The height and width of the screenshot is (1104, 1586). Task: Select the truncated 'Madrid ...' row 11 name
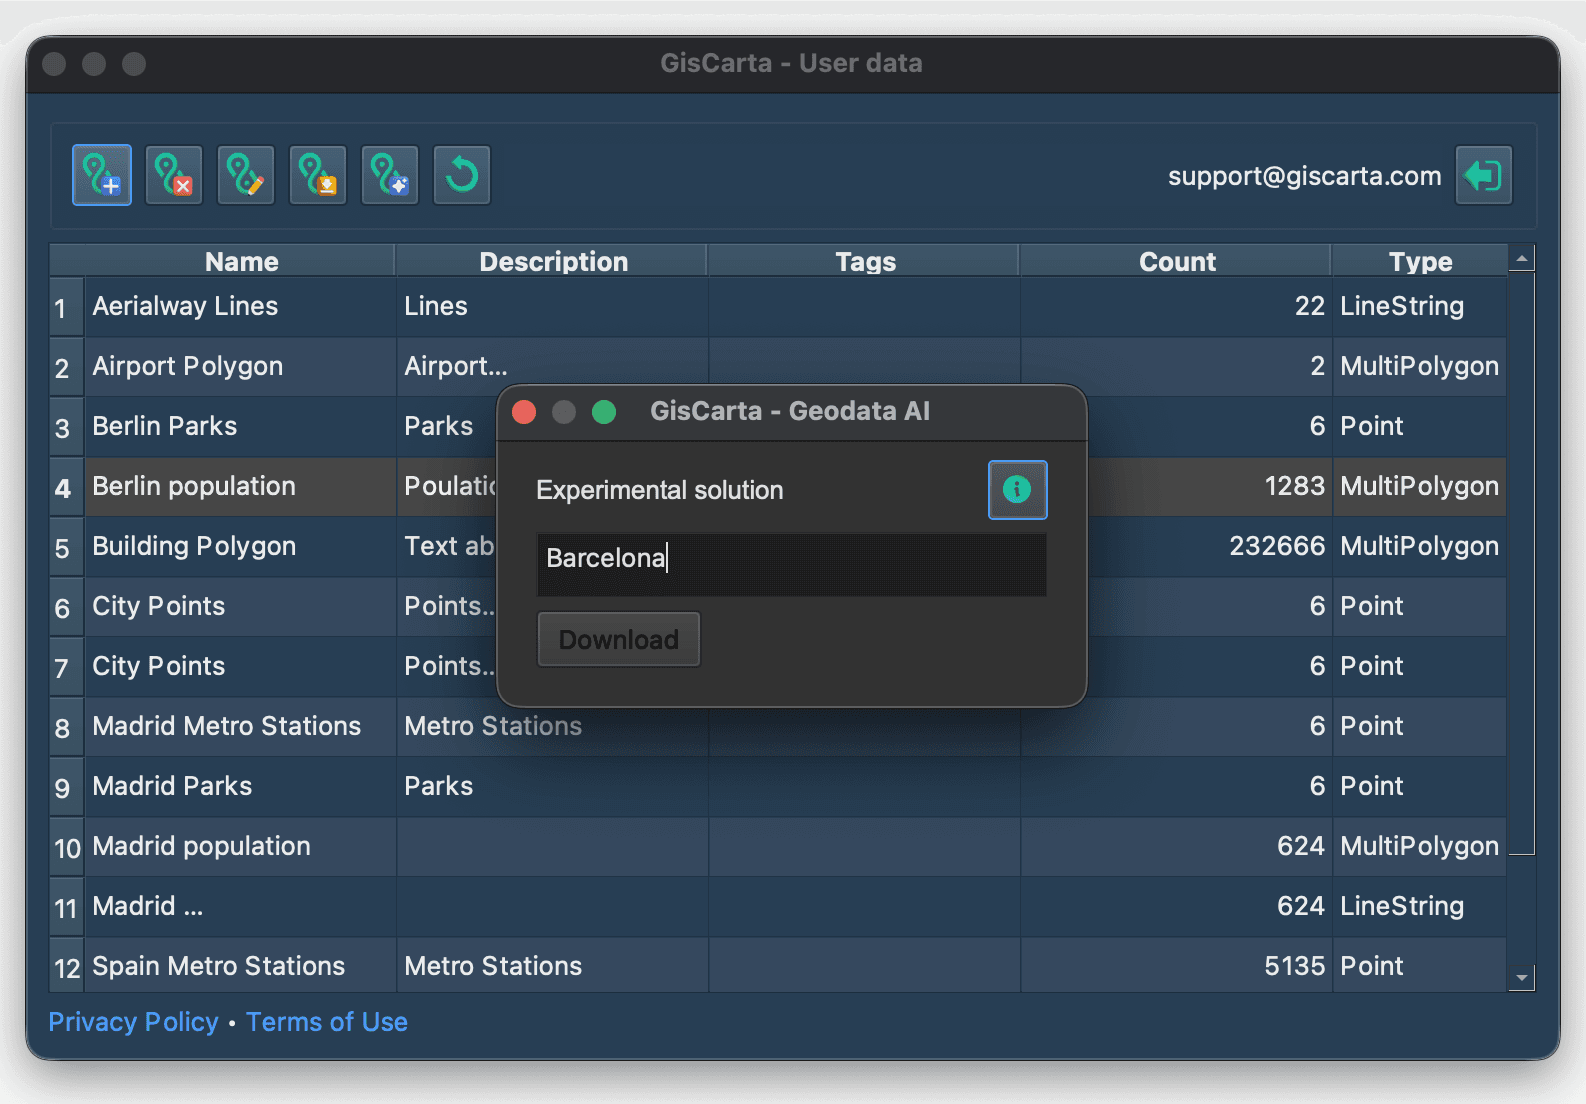pos(148,906)
